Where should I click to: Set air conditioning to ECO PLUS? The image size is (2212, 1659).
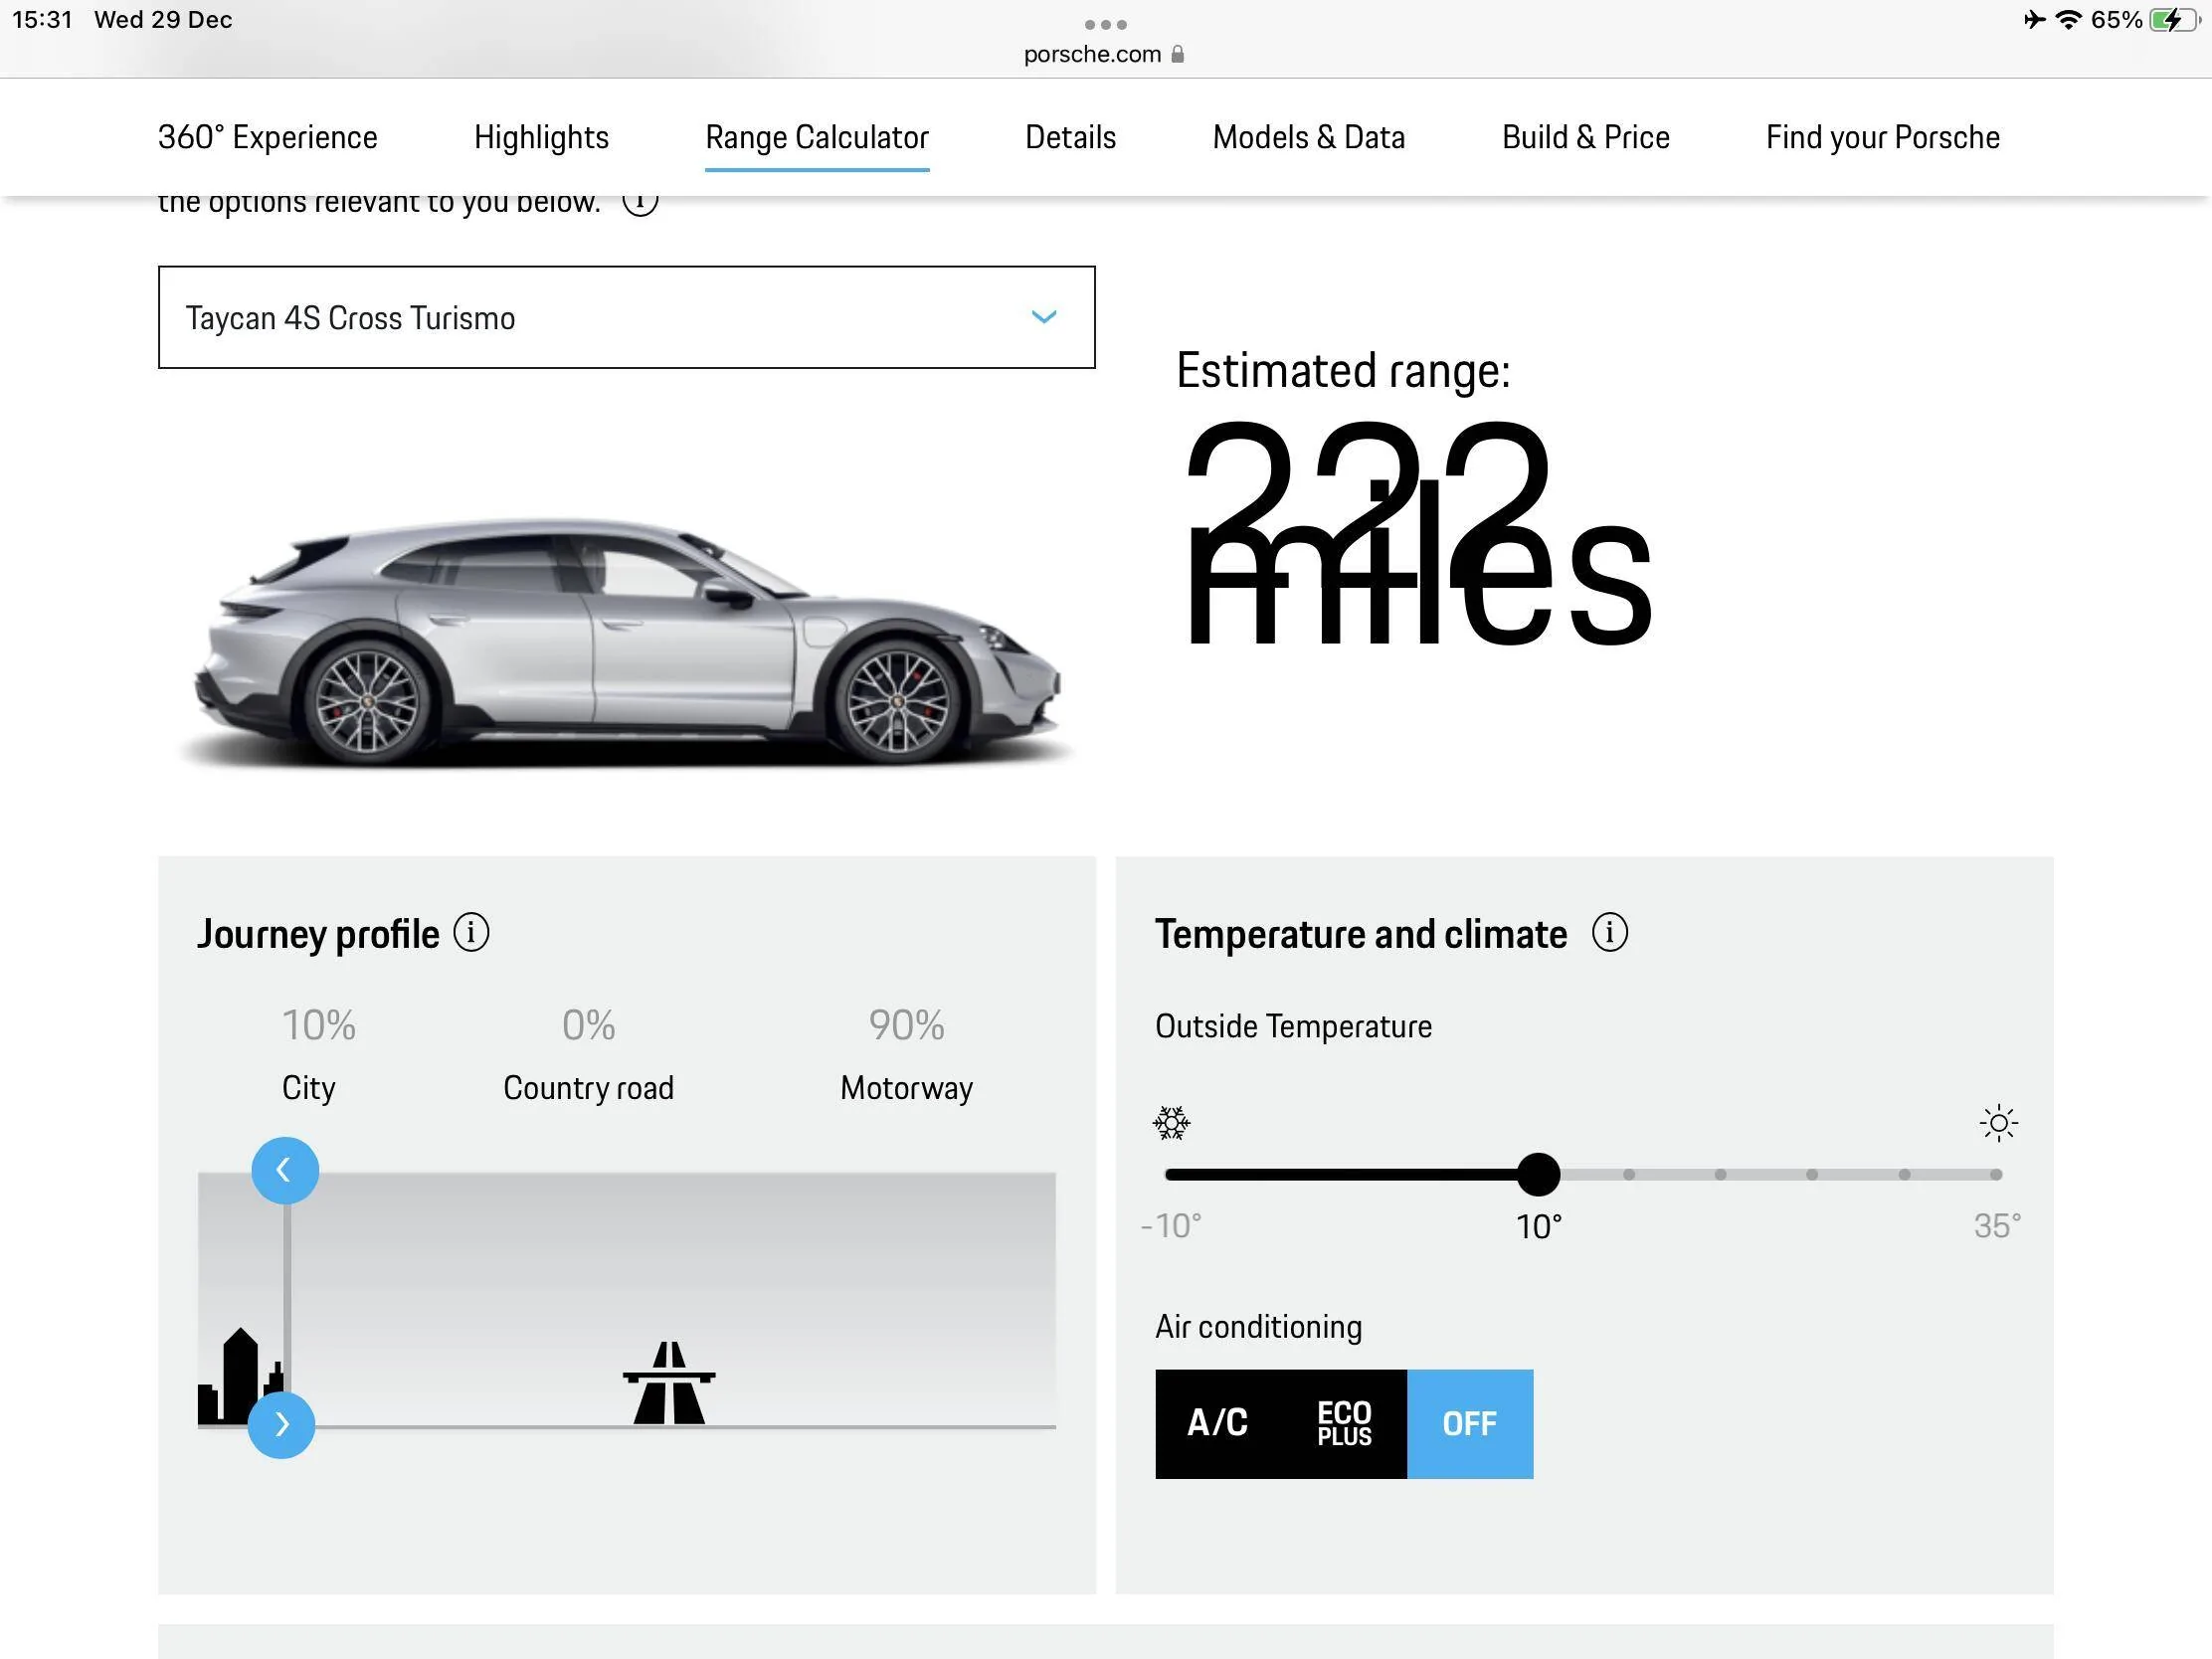(x=1343, y=1423)
